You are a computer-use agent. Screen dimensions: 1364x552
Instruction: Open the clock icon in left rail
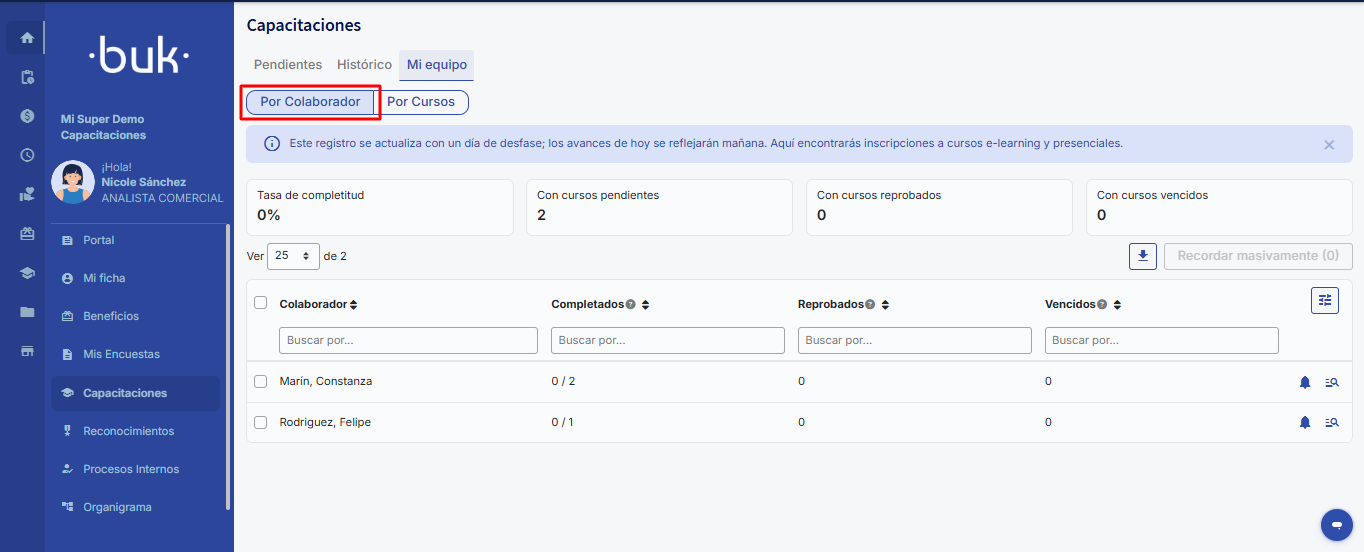click(27, 155)
